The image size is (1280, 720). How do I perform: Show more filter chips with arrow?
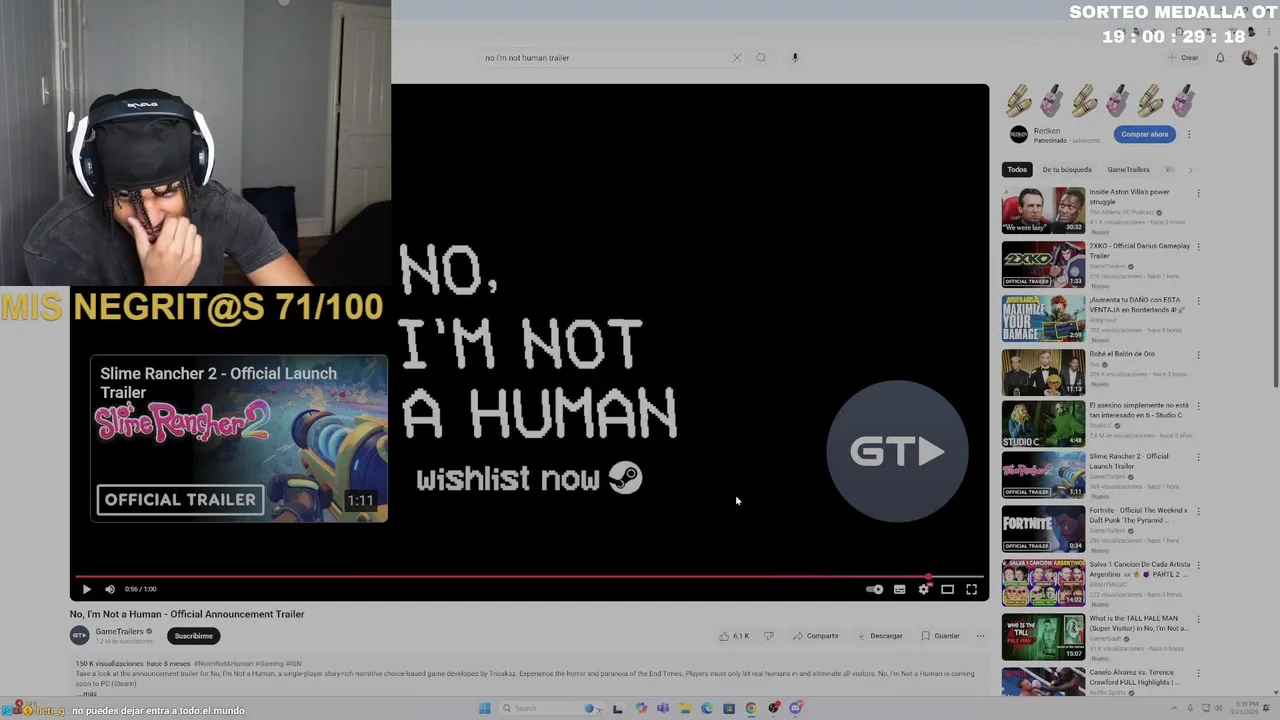pos(1190,170)
